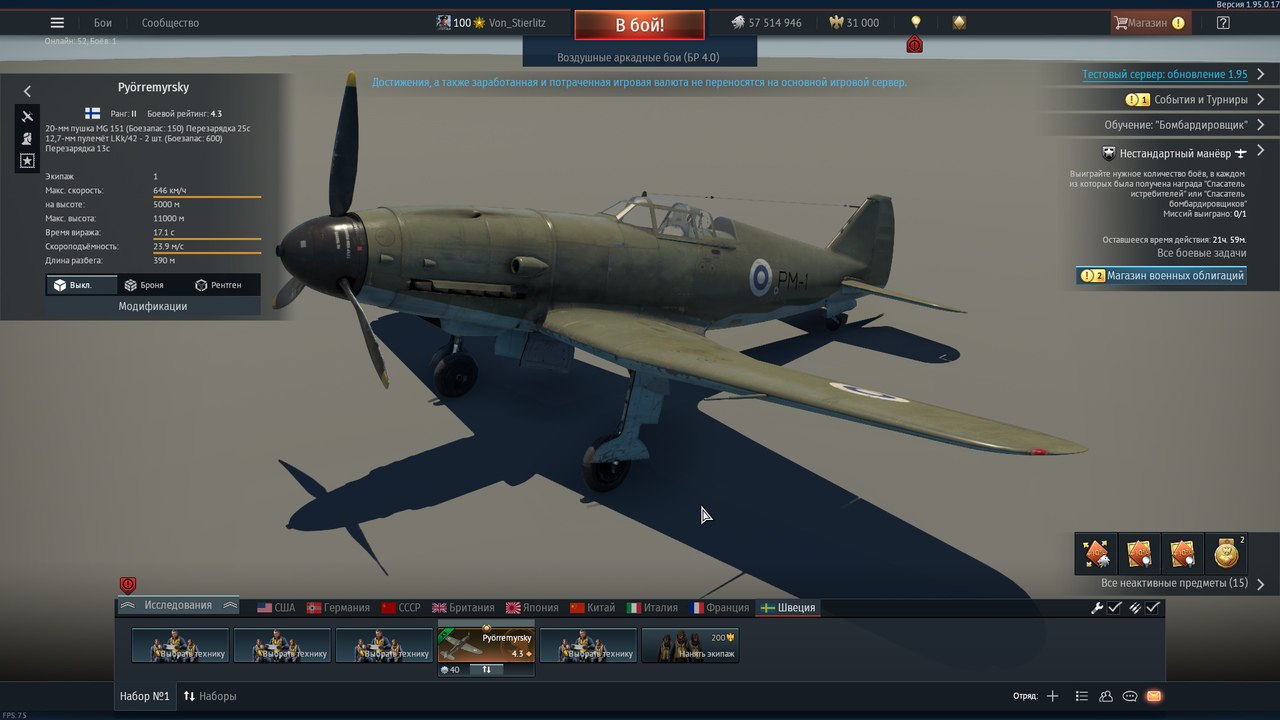Screen dimensions: 1280x720
Task: Choose vehicle for third crew slot
Action: [x=384, y=645]
